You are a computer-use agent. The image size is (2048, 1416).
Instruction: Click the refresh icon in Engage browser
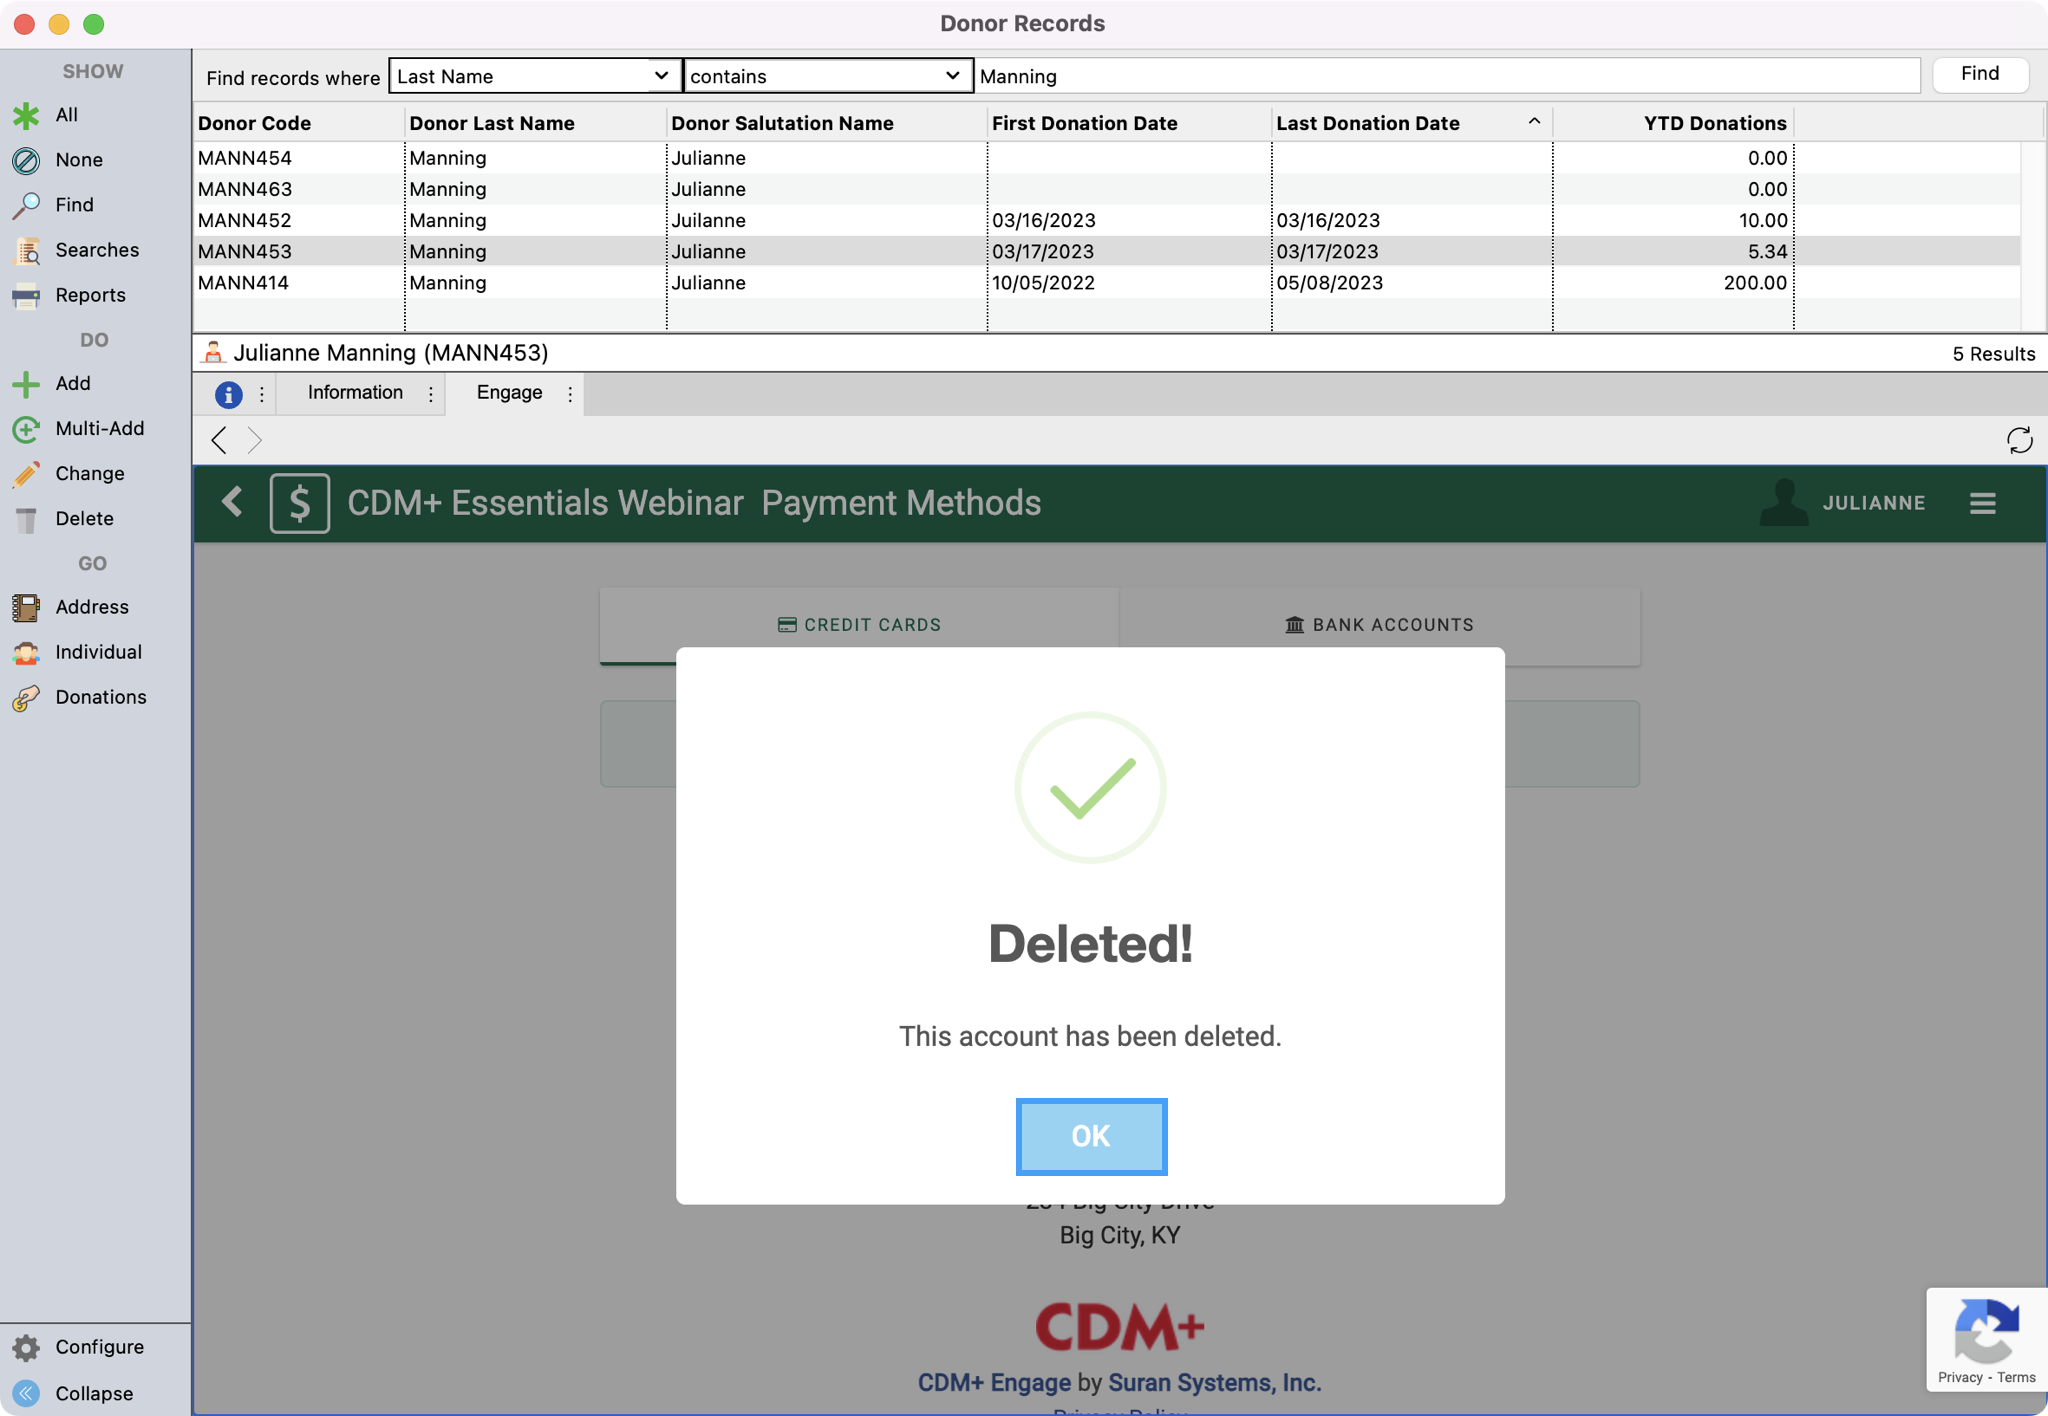click(2019, 440)
